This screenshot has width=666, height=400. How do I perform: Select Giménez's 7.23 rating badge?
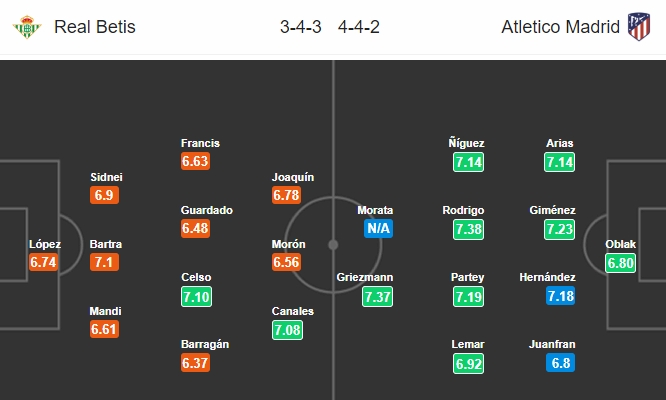[560, 229]
